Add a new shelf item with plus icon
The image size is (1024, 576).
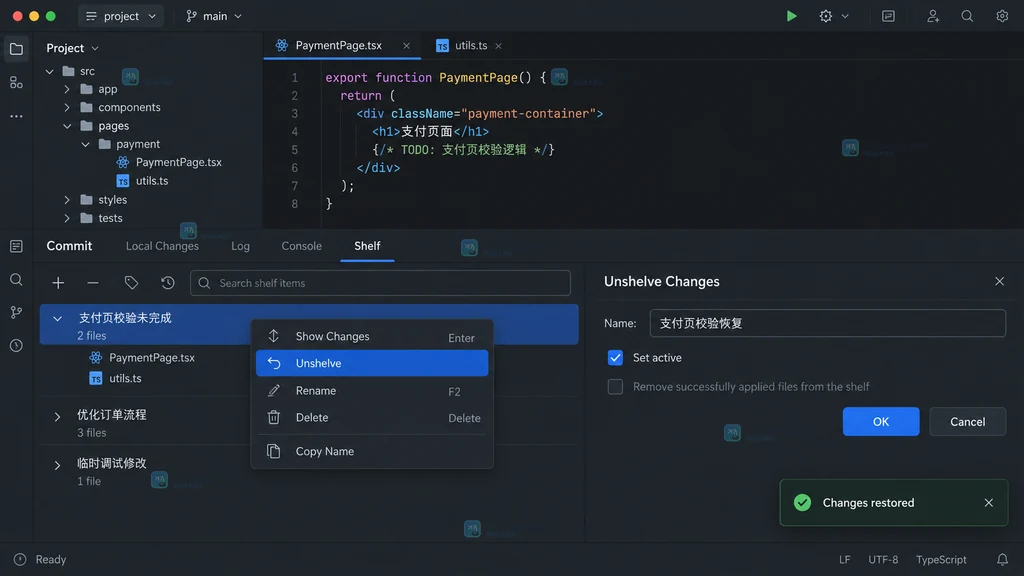click(58, 283)
